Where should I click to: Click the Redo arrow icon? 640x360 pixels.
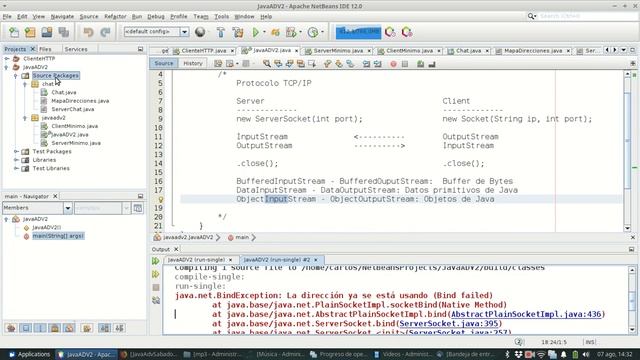coord(105,32)
